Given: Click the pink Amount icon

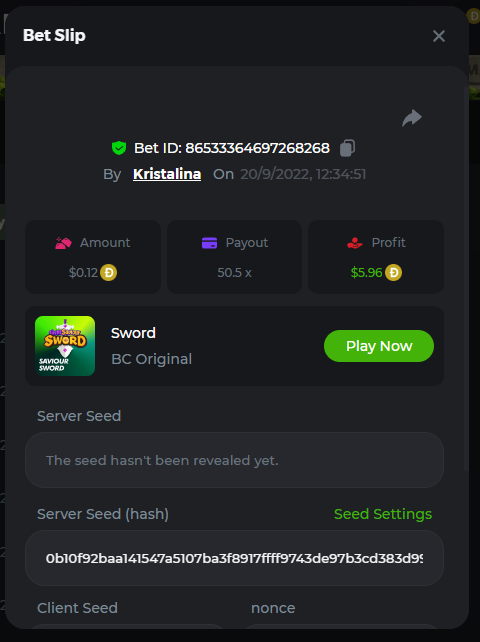Looking at the screenshot, I should [x=63, y=243].
